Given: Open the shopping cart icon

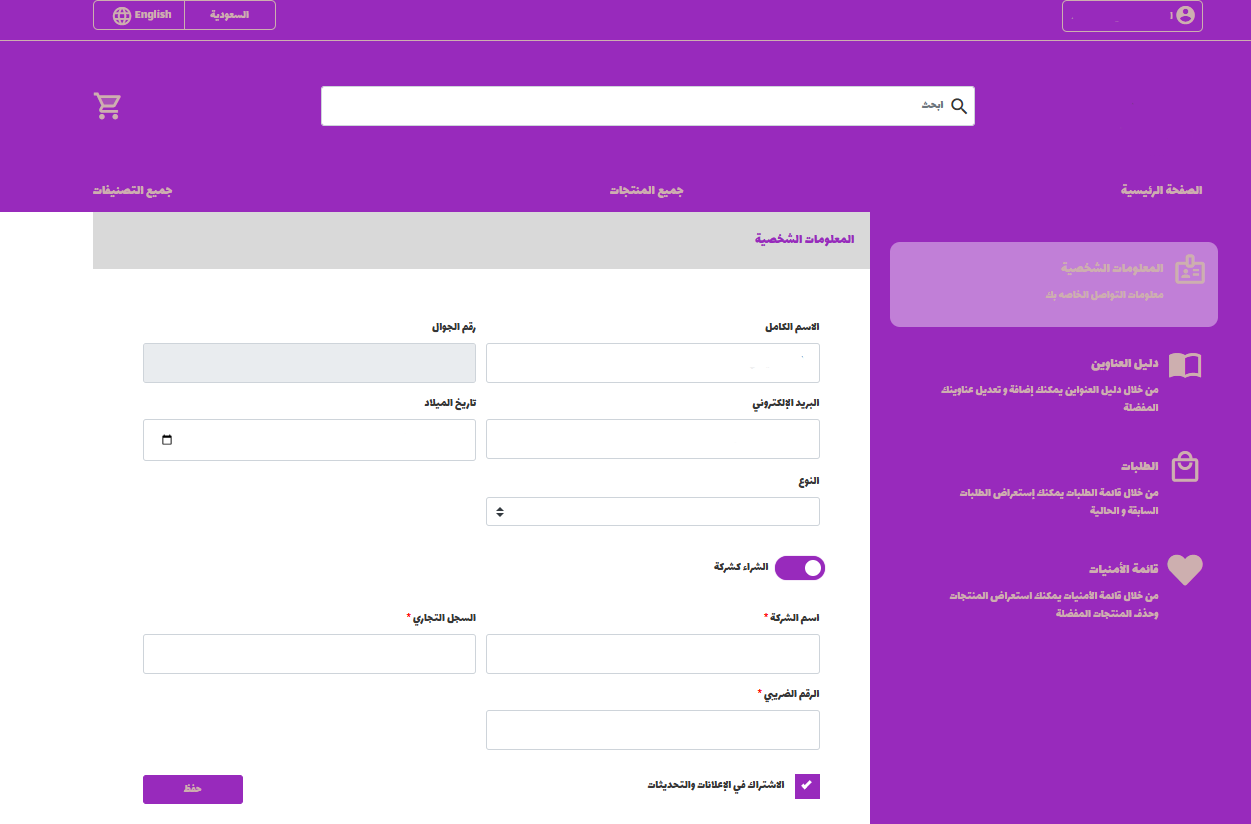Looking at the screenshot, I should (107, 106).
